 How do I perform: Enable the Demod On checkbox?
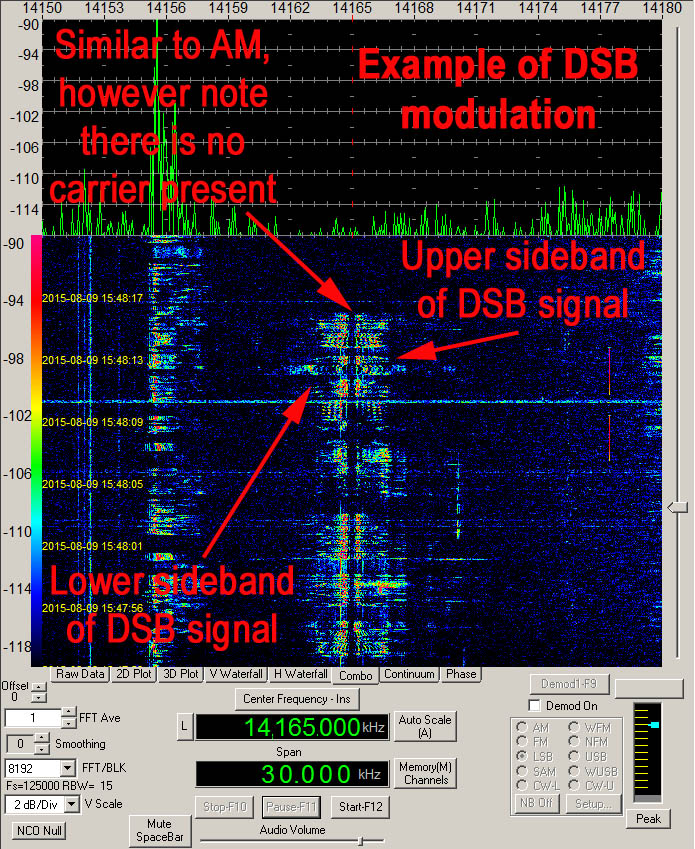click(x=535, y=706)
